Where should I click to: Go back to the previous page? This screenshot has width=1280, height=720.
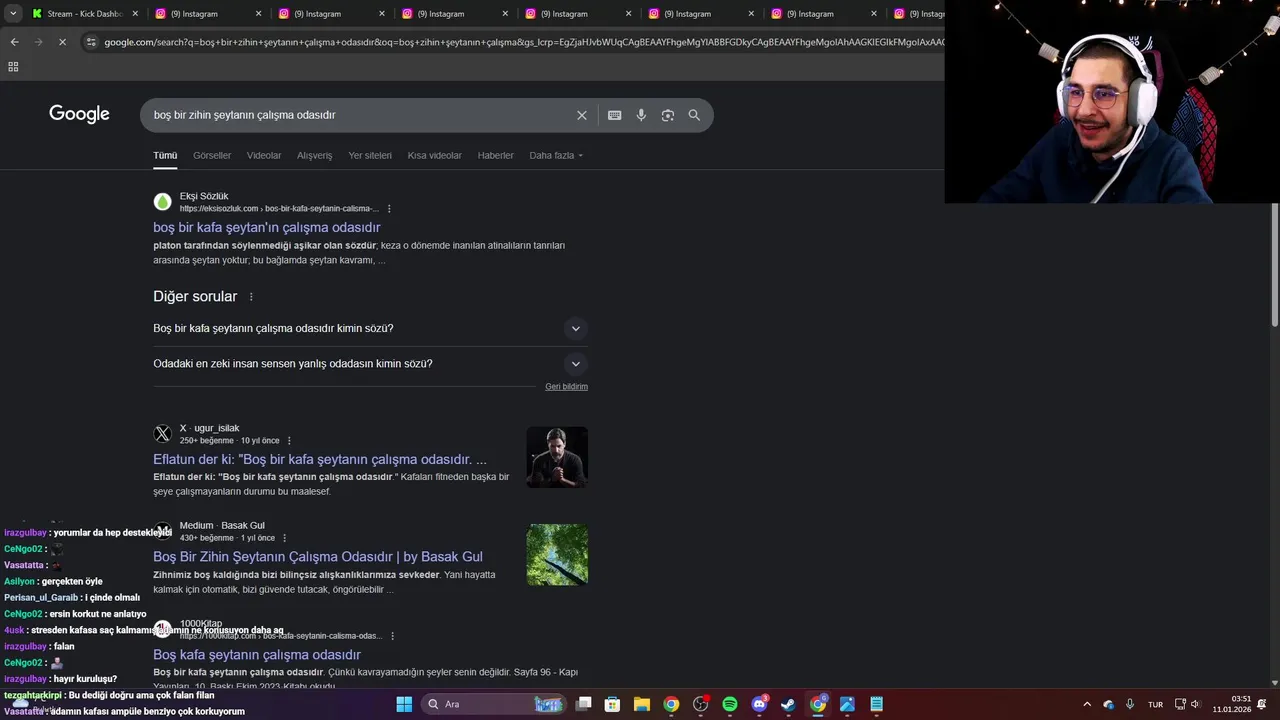click(x=14, y=42)
